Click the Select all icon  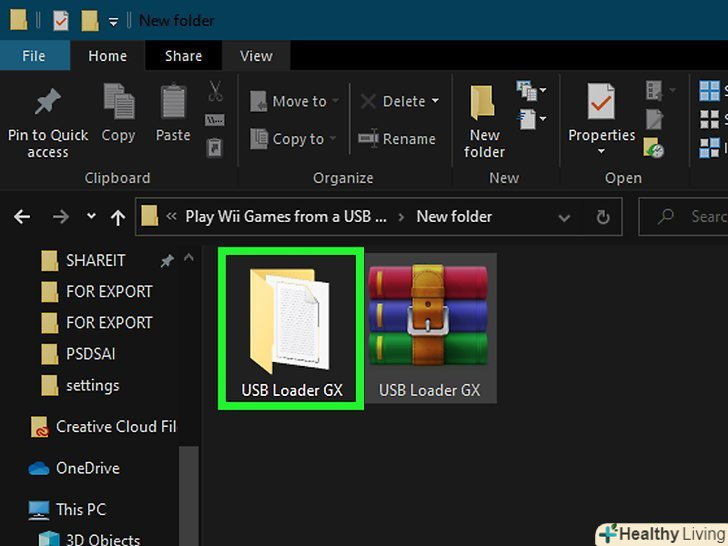(x=709, y=91)
